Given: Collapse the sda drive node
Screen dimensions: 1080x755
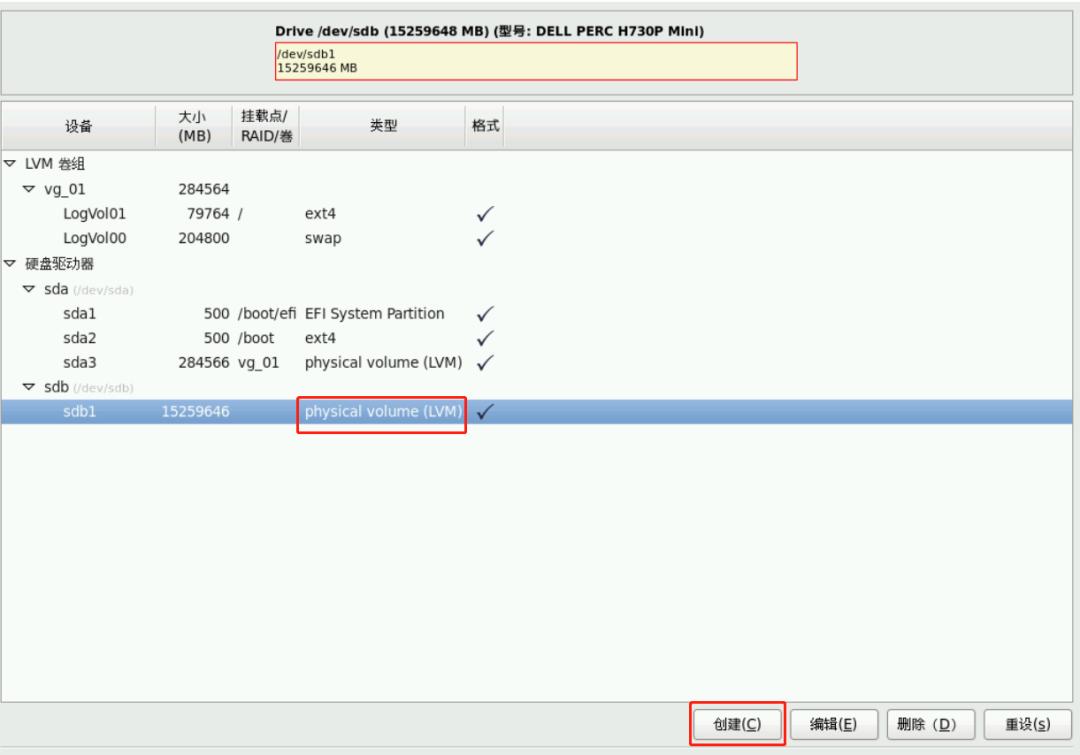Looking at the screenshot, I should 29,289.
